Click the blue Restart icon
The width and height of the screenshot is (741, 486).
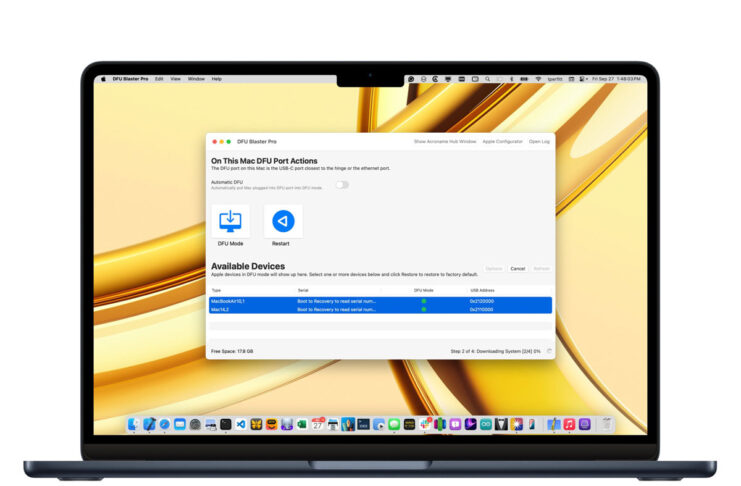(x=283, y=221)
